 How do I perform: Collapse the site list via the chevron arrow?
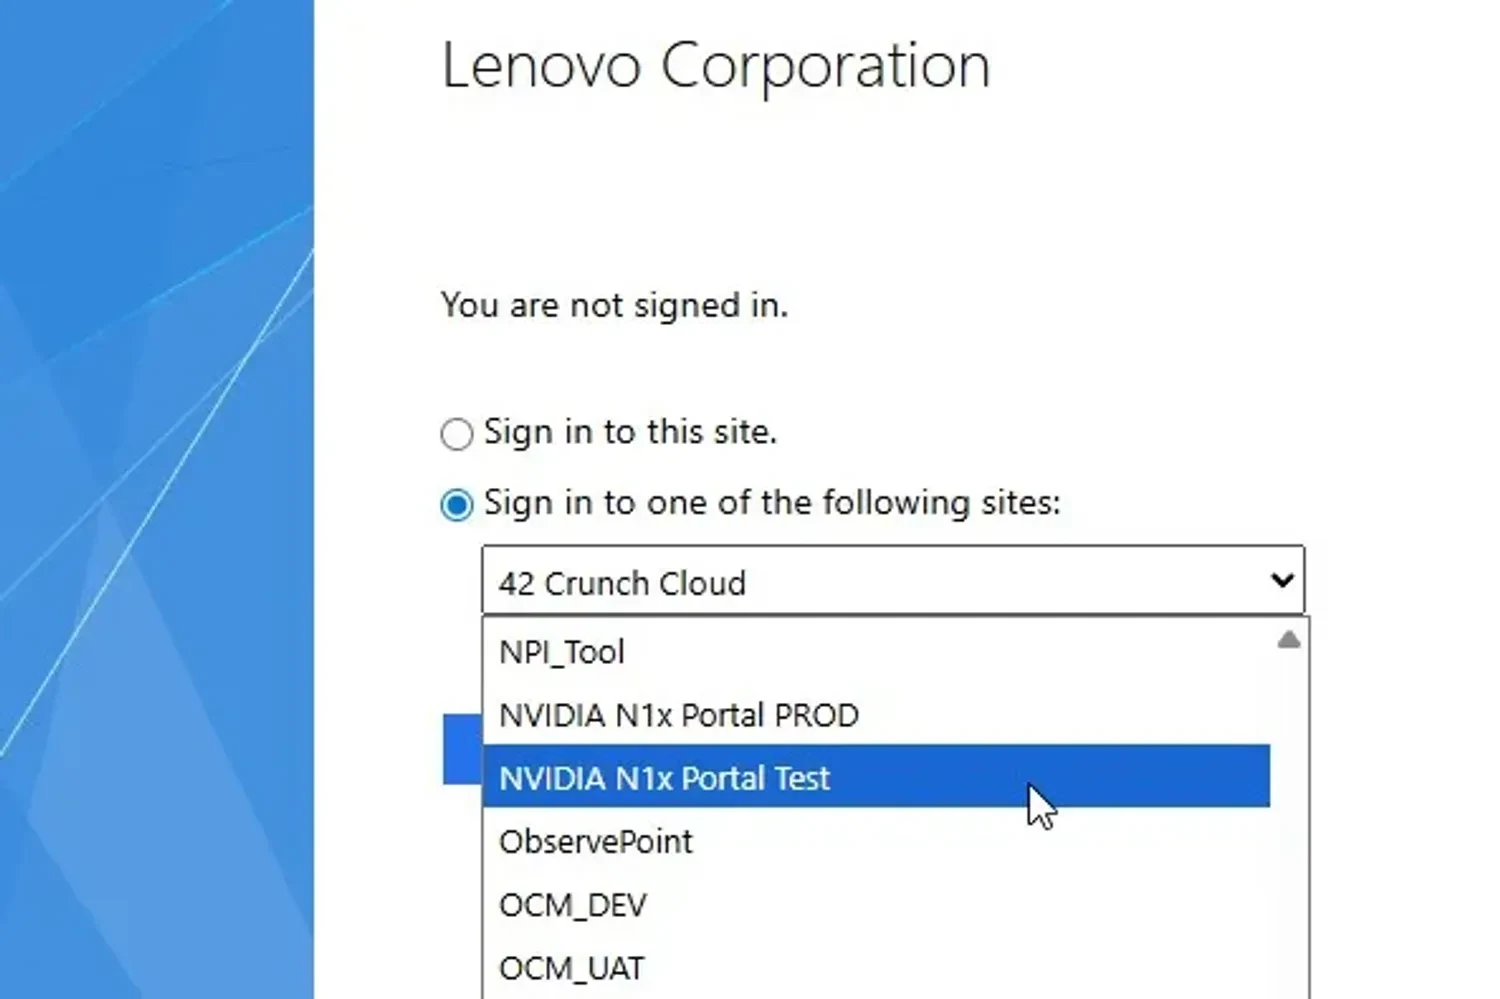tap(1281, 580)
